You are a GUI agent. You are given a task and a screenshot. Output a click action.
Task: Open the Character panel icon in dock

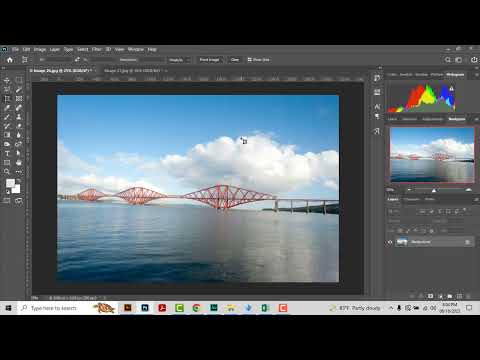tap(377, 107)
